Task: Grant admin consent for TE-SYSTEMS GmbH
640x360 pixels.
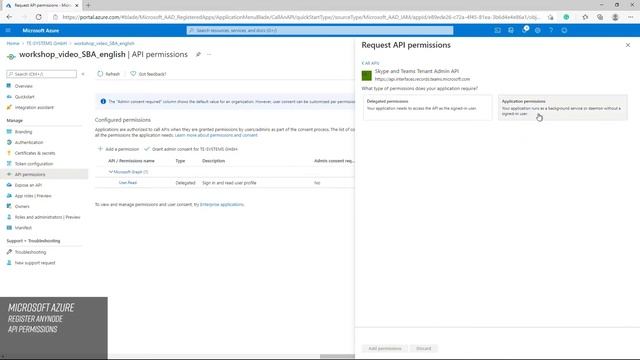Action: (x=191, y=149)
